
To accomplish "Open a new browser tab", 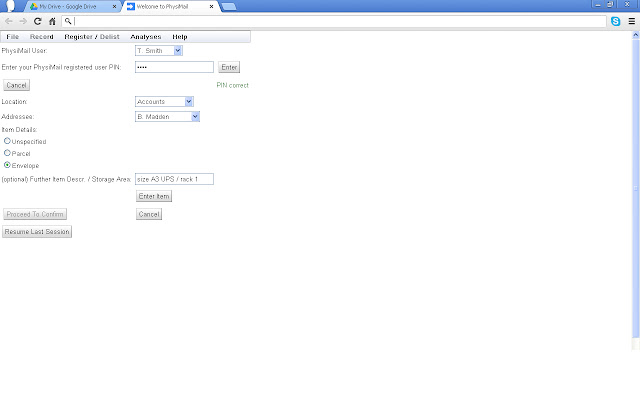I will (229, 7).
